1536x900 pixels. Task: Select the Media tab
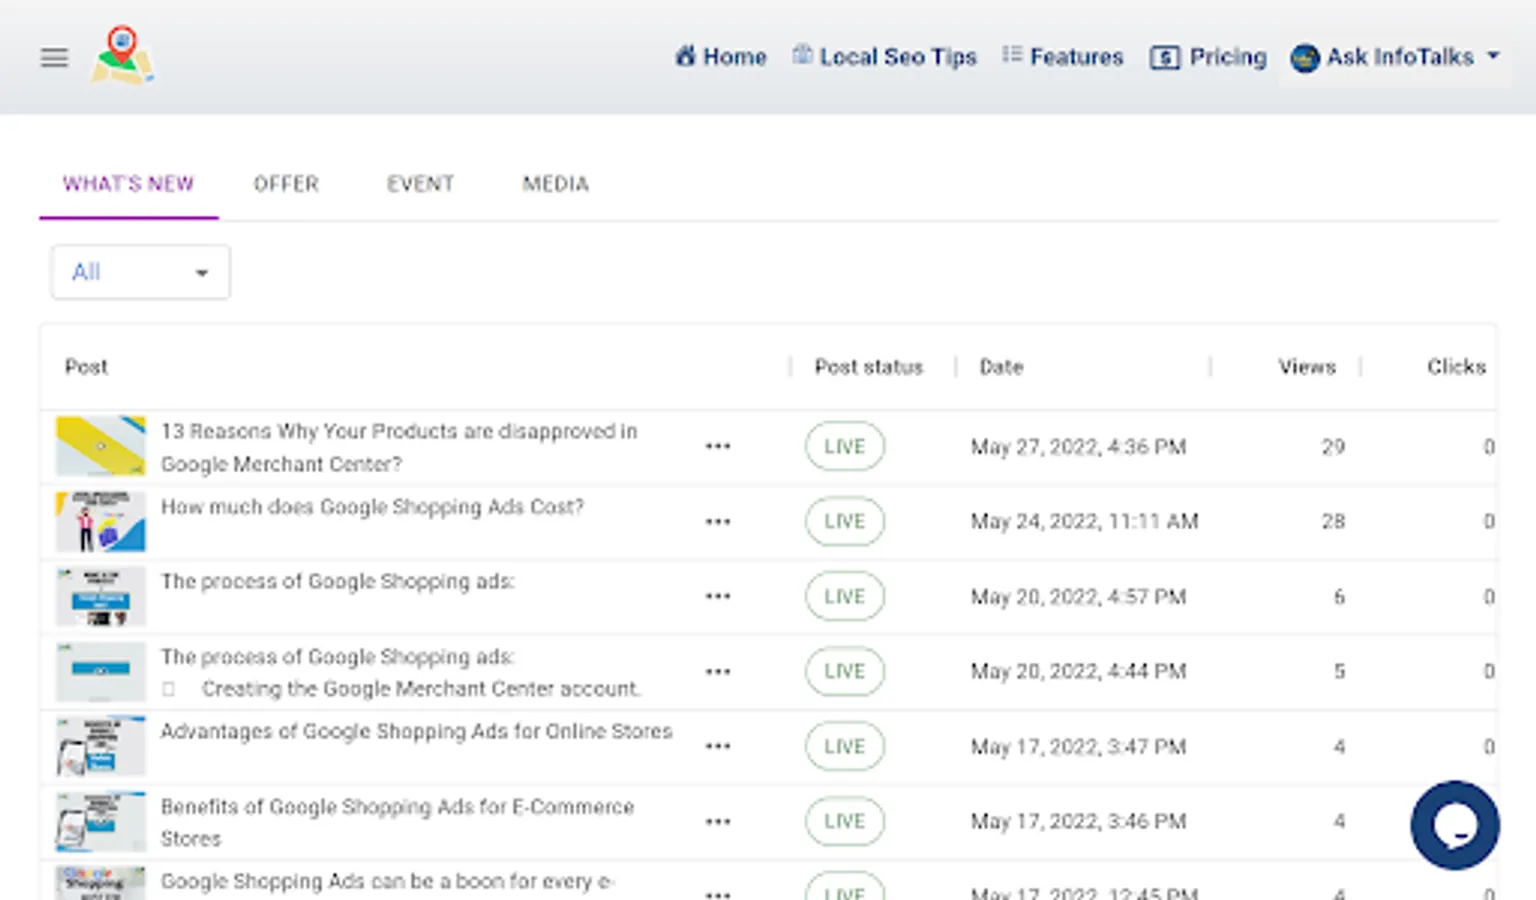click(x=555, y=184)
